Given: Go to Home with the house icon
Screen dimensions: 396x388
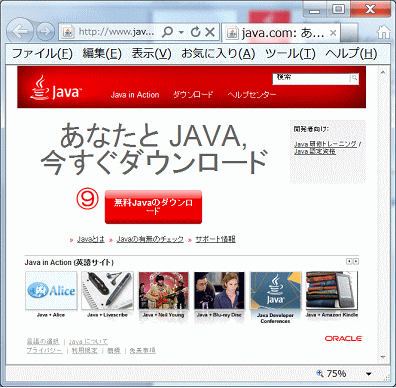Looking at the screenshot, I should 383,32.
